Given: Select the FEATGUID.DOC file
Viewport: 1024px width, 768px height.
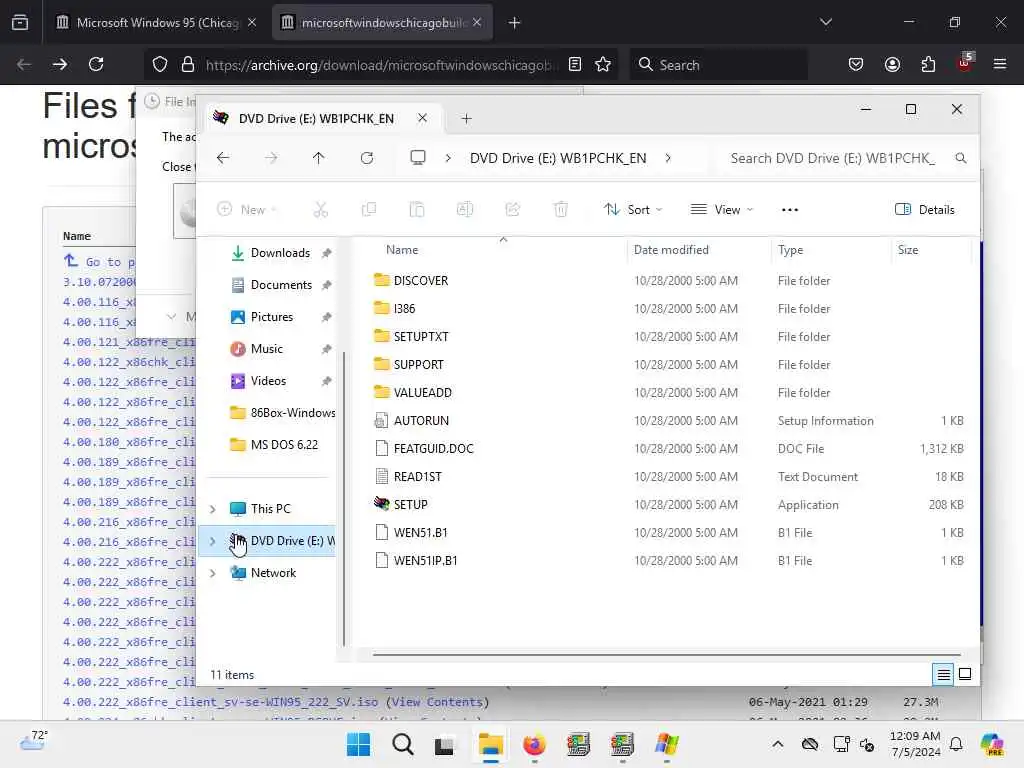Looking at the screenshot, I should click(433, 449).
